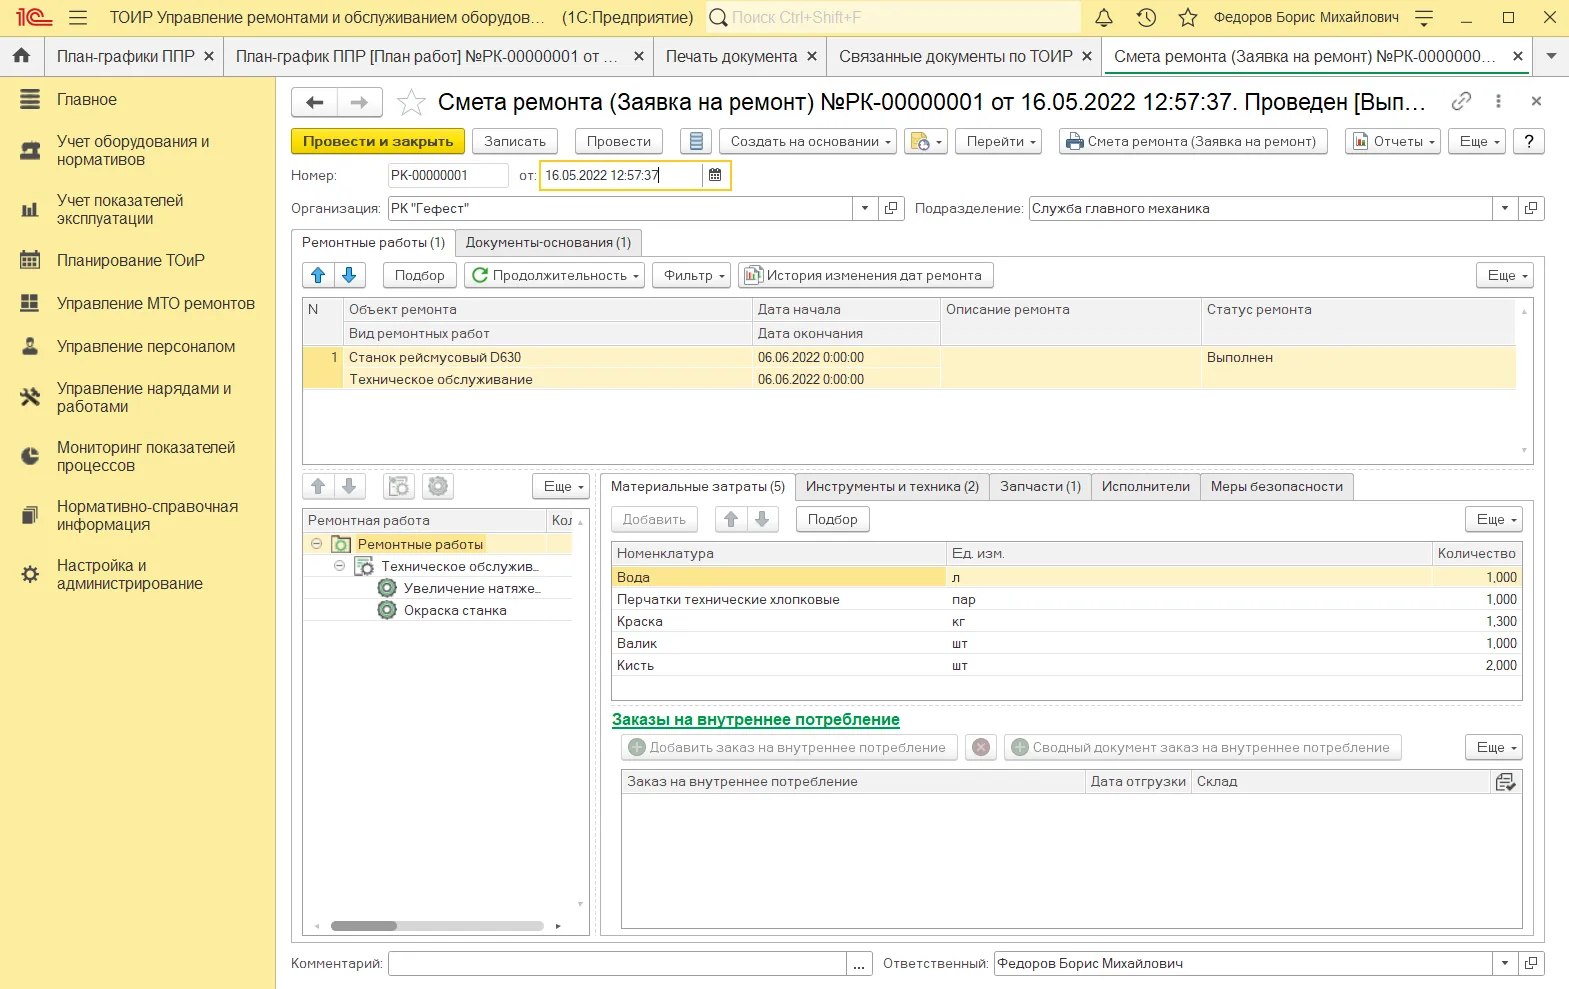This screenshot has height=989, width=1569.
Task: Click the gear icon above repair work tree
Action: [438, 486]
